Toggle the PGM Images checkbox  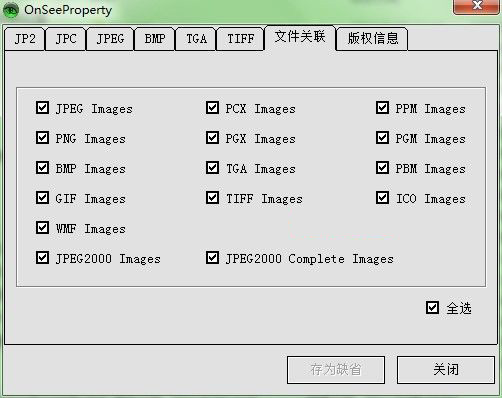point(382,138)
